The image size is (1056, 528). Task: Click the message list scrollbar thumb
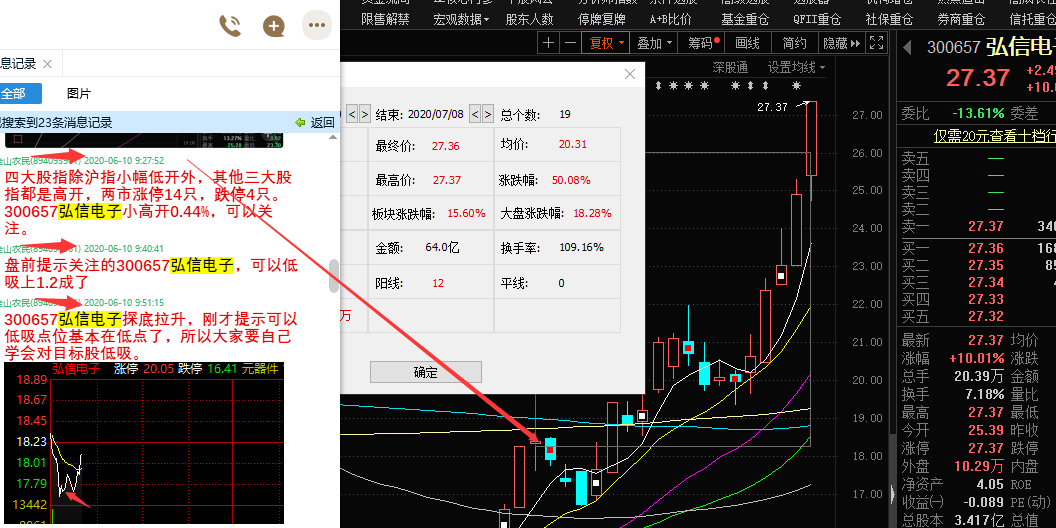coord(334,276)
